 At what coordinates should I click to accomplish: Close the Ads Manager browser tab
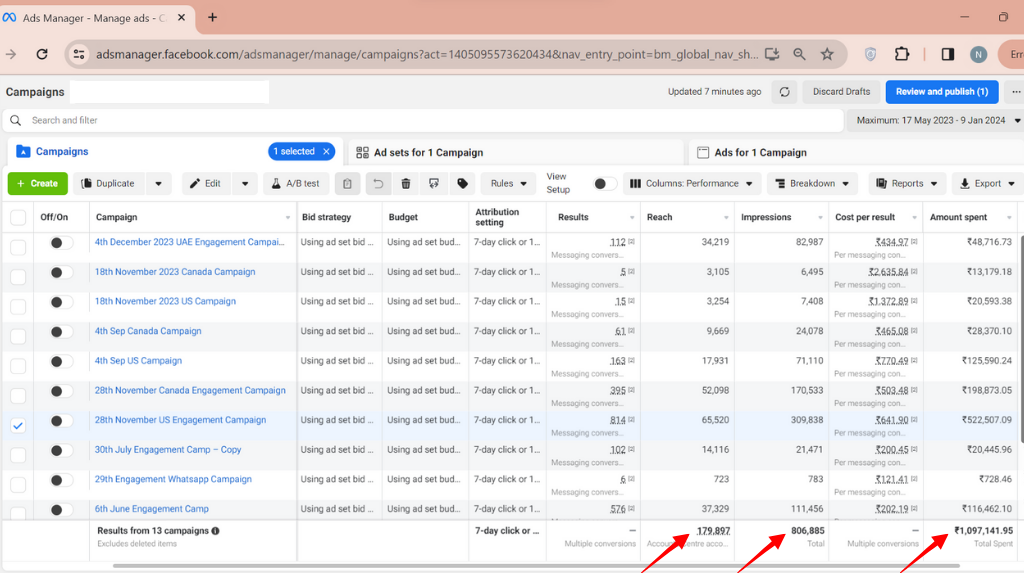tap(182, 18)
